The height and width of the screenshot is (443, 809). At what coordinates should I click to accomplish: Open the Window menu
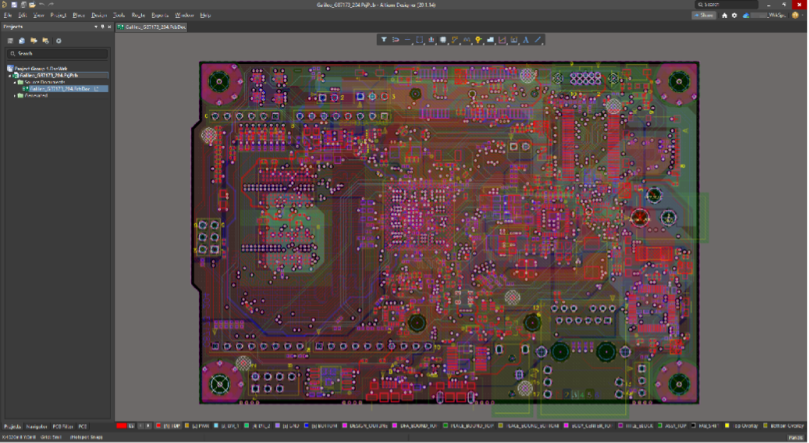coord(184,15)
